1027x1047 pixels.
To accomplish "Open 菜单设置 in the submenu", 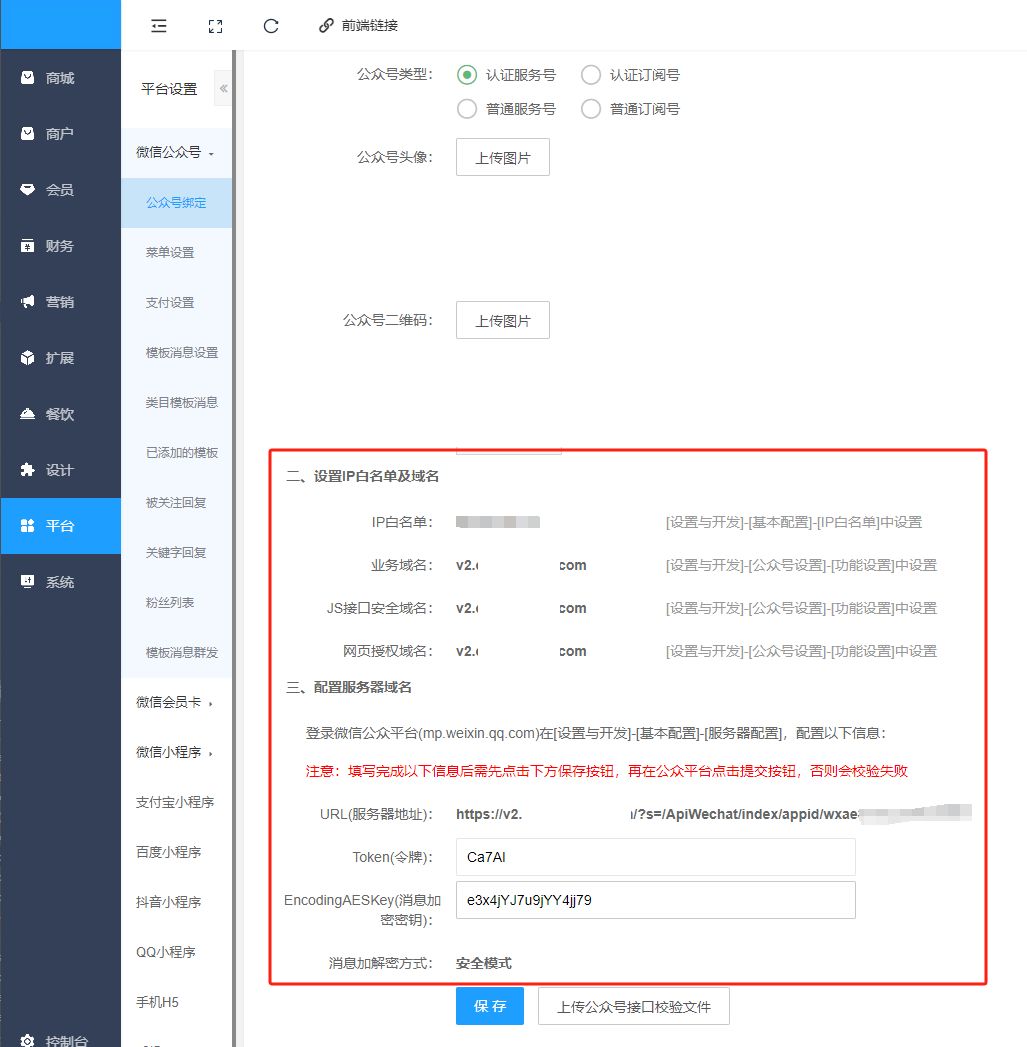I will [170, 253].
